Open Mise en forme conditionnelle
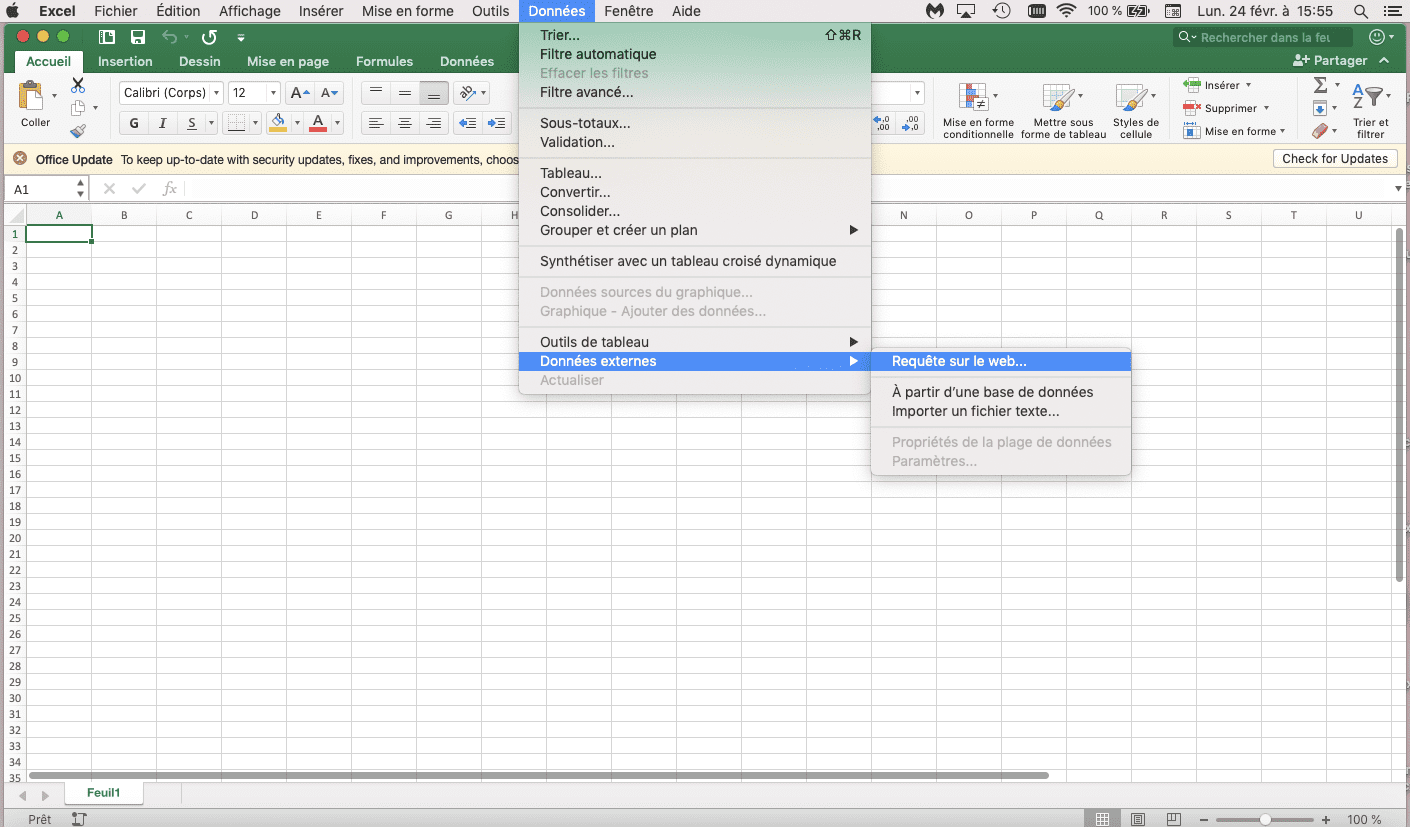Viewport: 1410px width, 827px height. pos(977,110)
